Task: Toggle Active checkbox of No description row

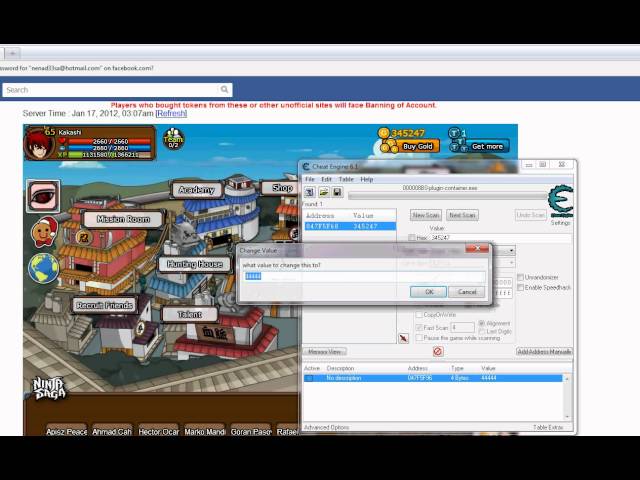Action: point(309,378)
